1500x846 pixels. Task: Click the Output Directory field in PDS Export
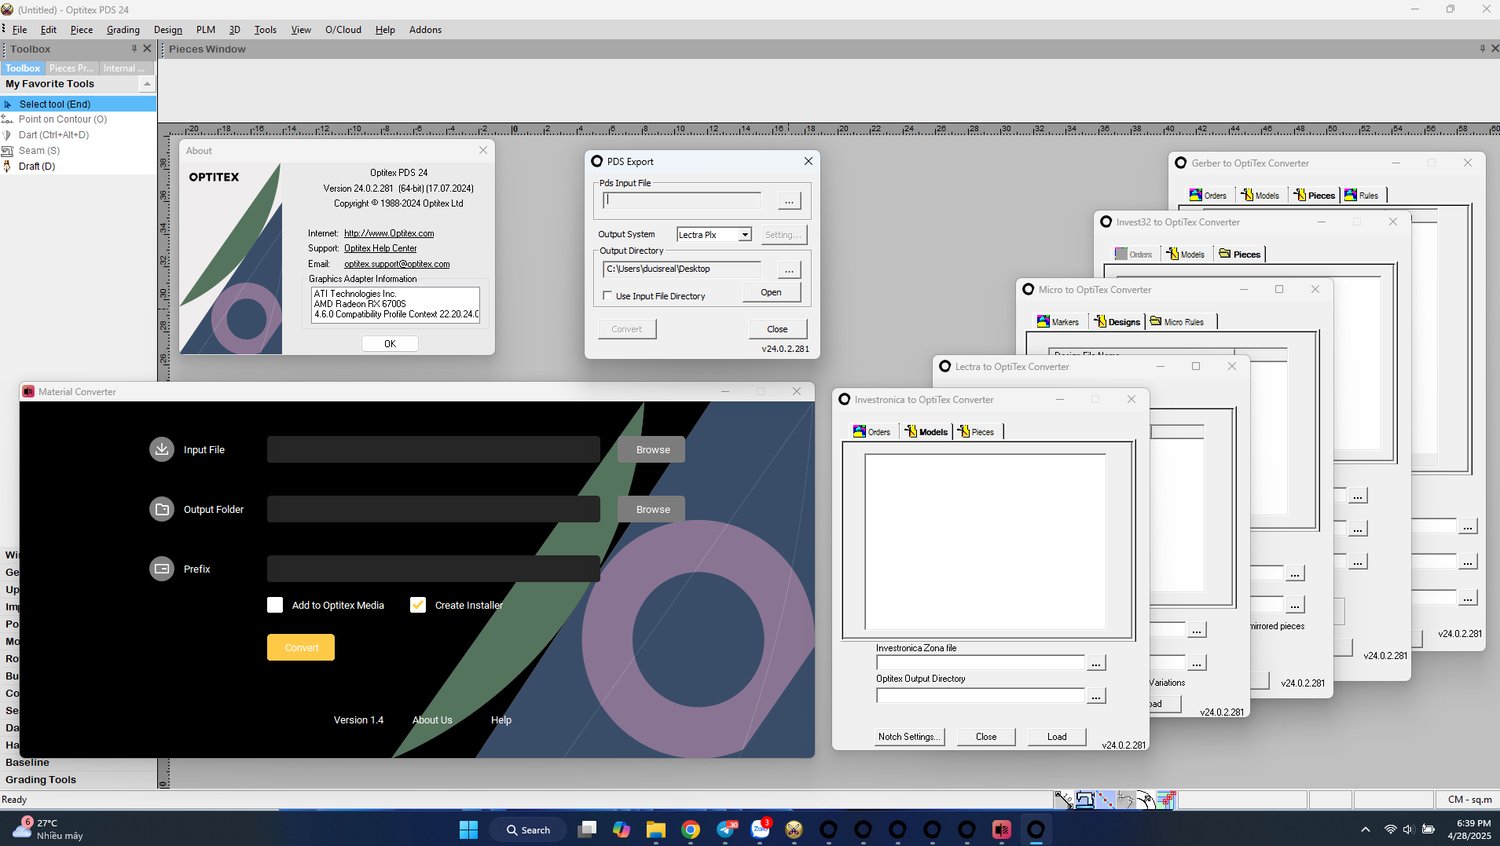pyautogui.click(x=682, y=269)
